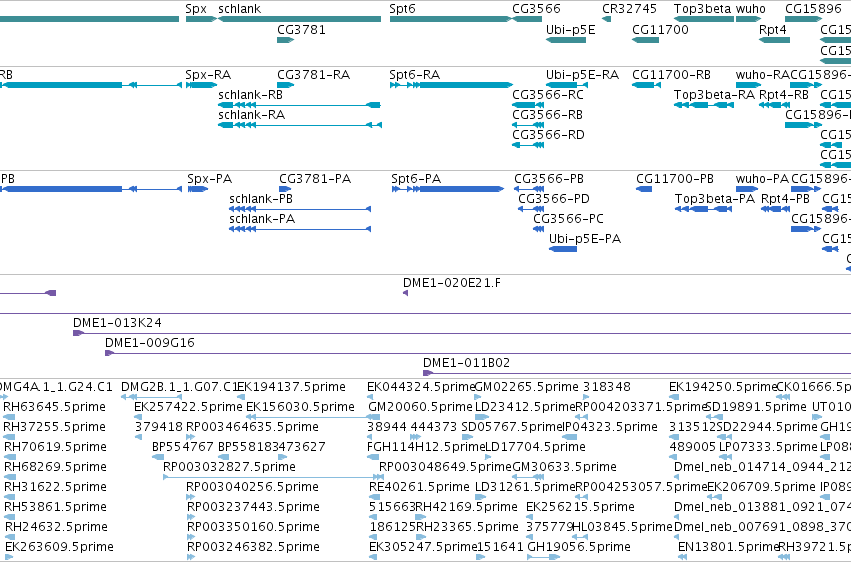The image size is (851, 562).
Task: Click the EK263609.5prime EST label
Action: click(x=59, y=547)
